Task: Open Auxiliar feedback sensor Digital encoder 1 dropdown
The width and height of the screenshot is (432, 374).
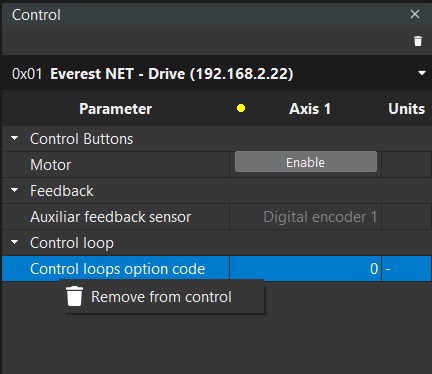Action: coord(305,217)
